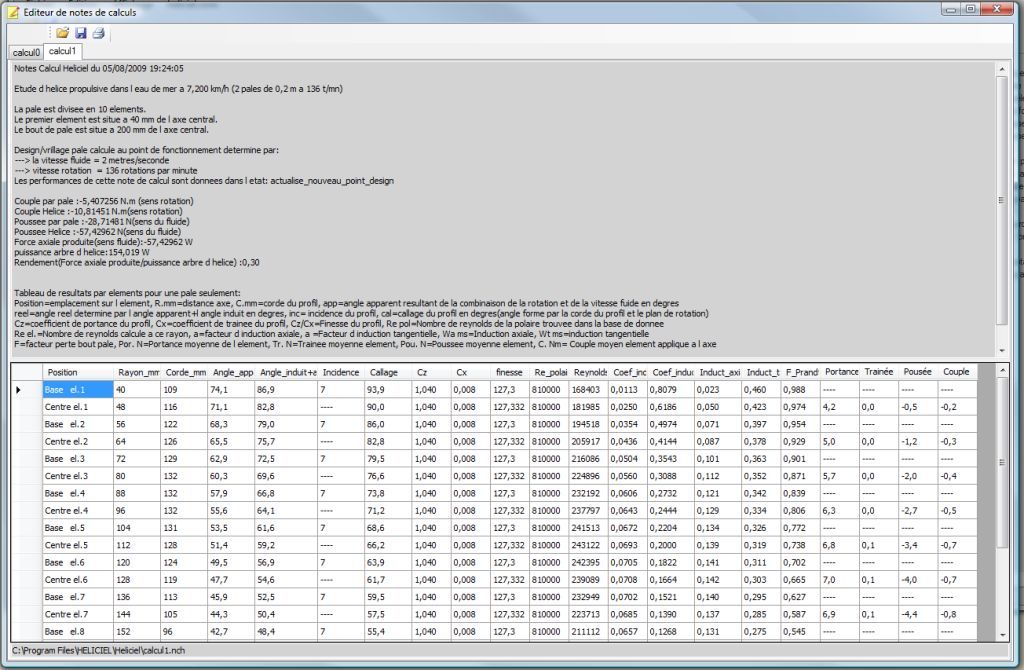
Task: Click the Reynolds column header
Action: tap(589, 372)
